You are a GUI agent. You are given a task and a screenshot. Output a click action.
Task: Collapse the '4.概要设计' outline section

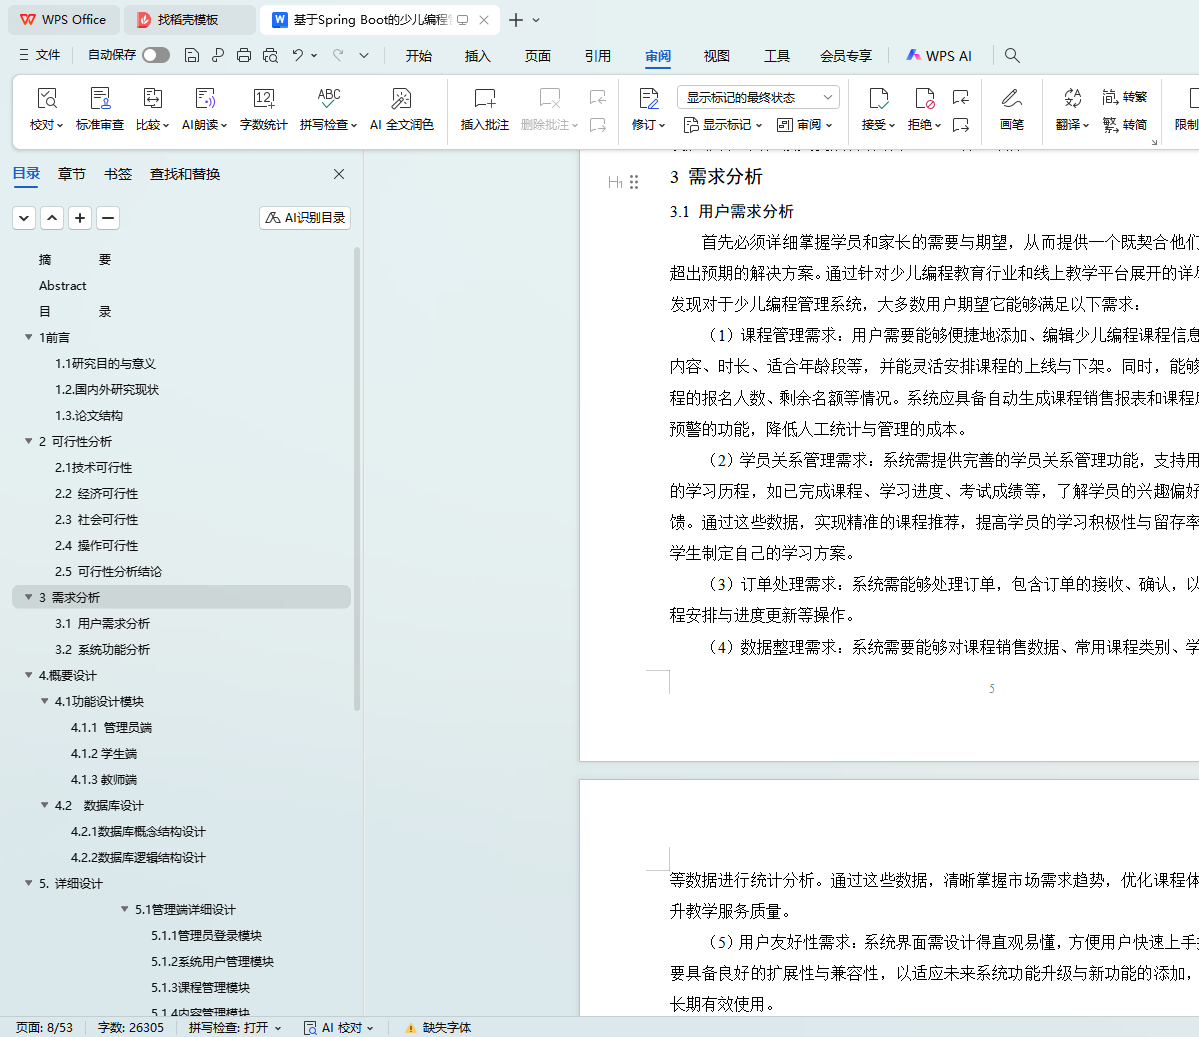(29, 675)
